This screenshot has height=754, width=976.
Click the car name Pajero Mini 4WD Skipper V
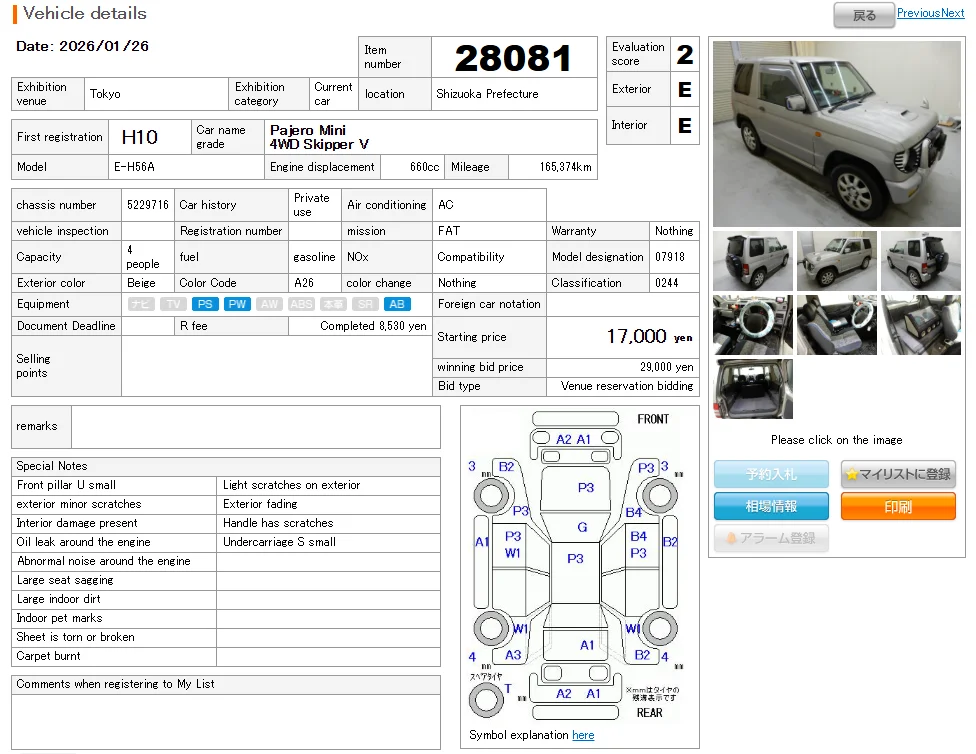[x=319, y=137]
